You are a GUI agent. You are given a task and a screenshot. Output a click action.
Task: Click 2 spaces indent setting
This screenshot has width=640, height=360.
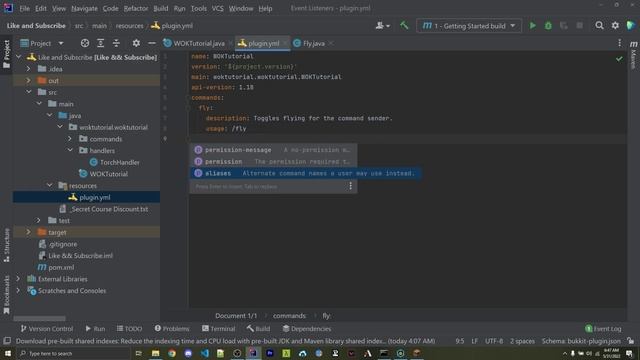[x=522, y=341]
